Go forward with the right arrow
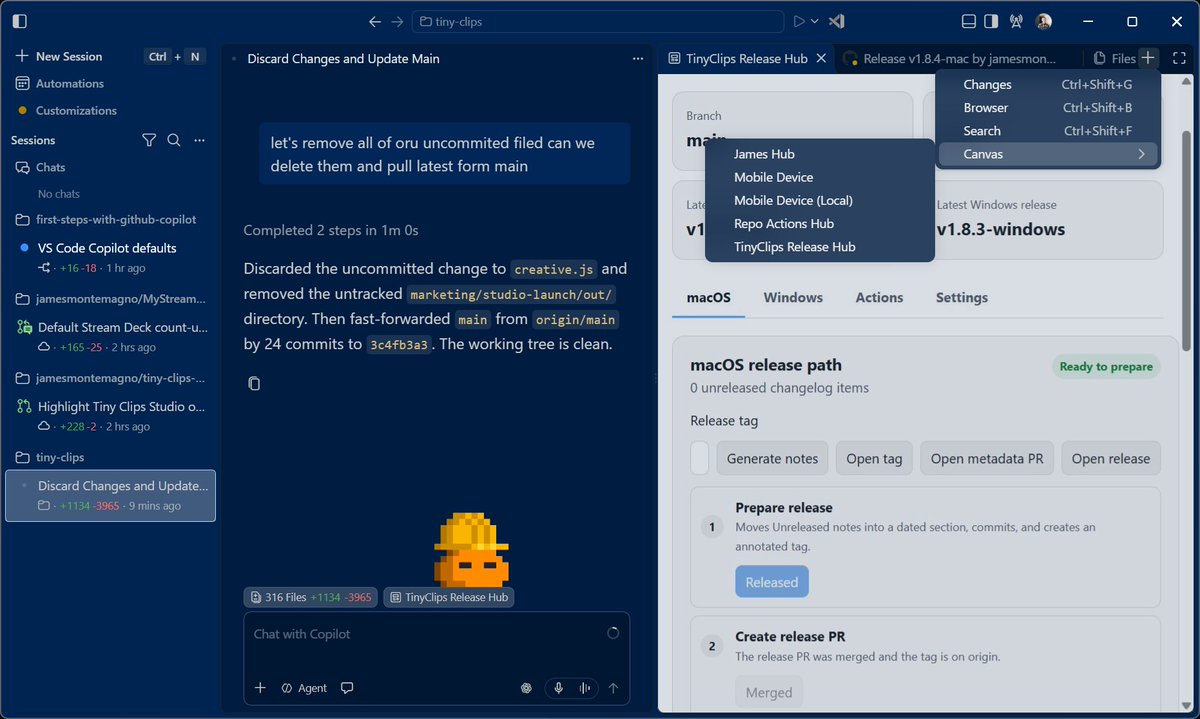 pyautogui.click(x=397, y=21)
